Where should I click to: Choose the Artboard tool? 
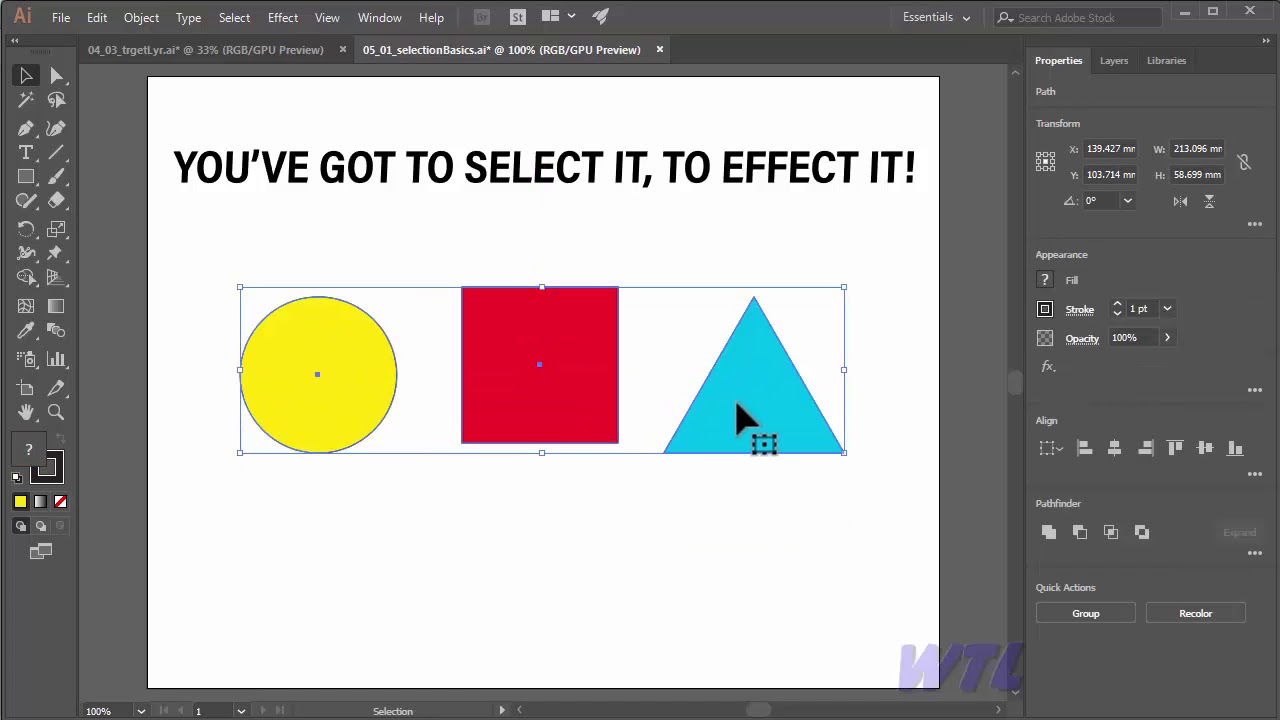tap(26, 388)
